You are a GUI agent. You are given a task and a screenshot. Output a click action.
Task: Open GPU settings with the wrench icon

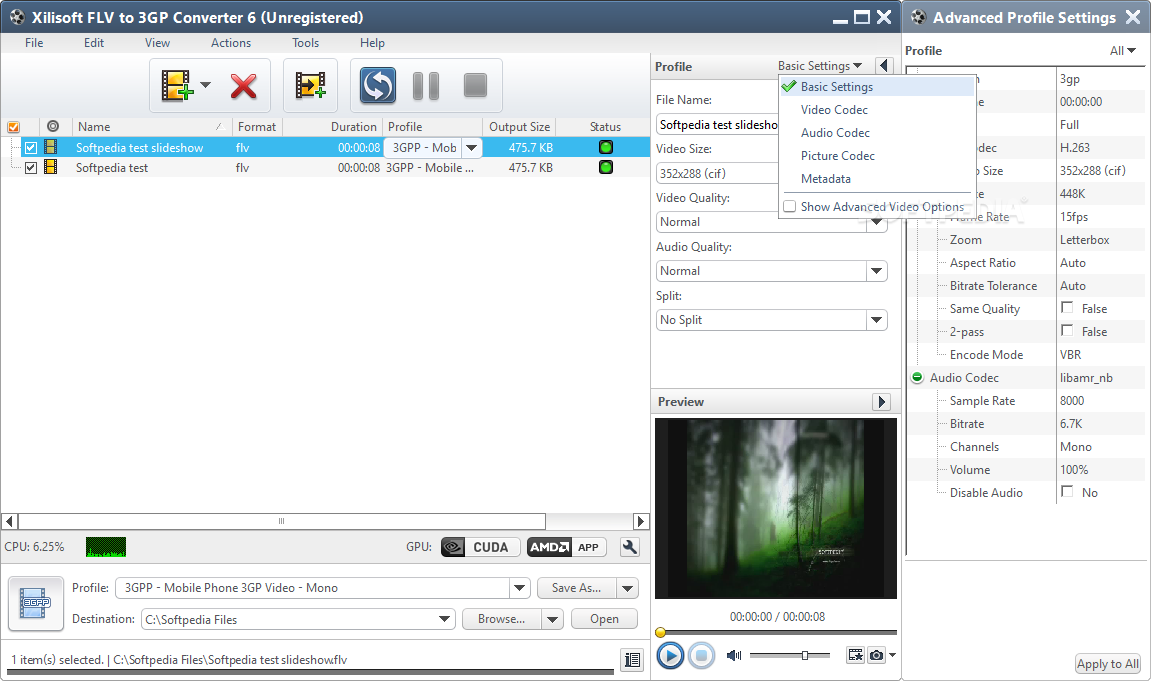click(x=630, y=547)
